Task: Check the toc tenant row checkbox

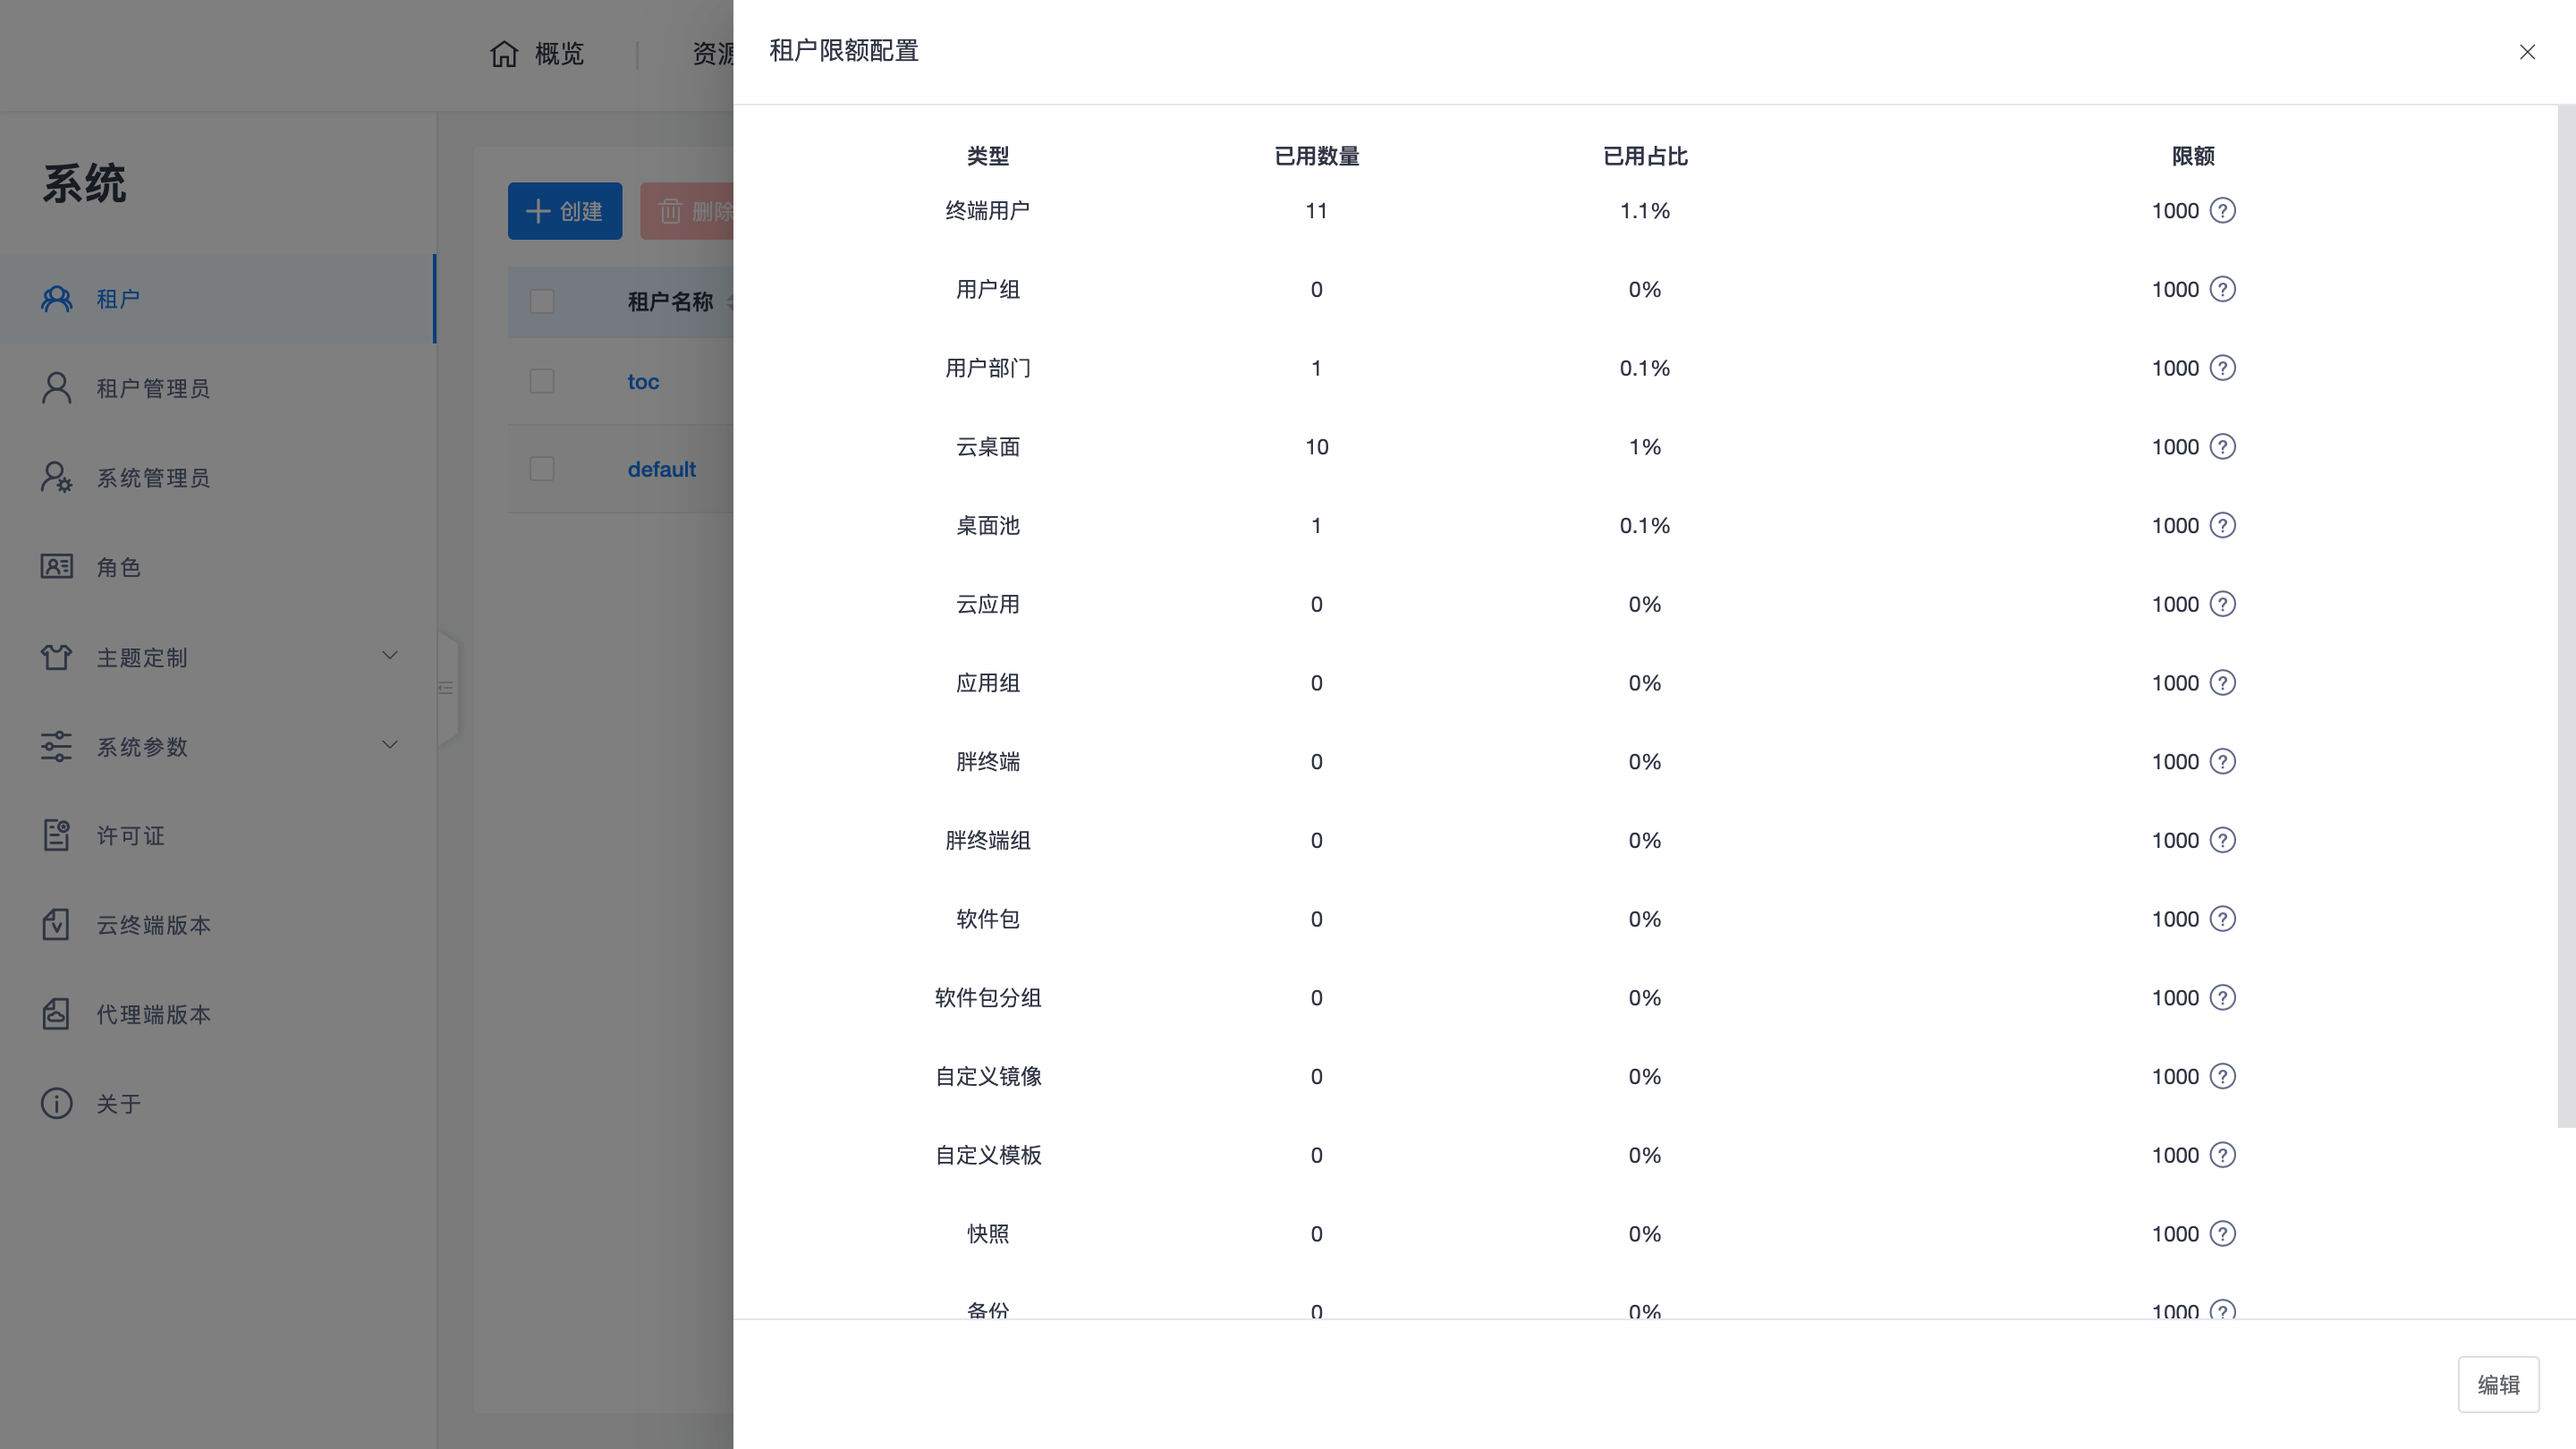Action: click(x=542, y=381)
